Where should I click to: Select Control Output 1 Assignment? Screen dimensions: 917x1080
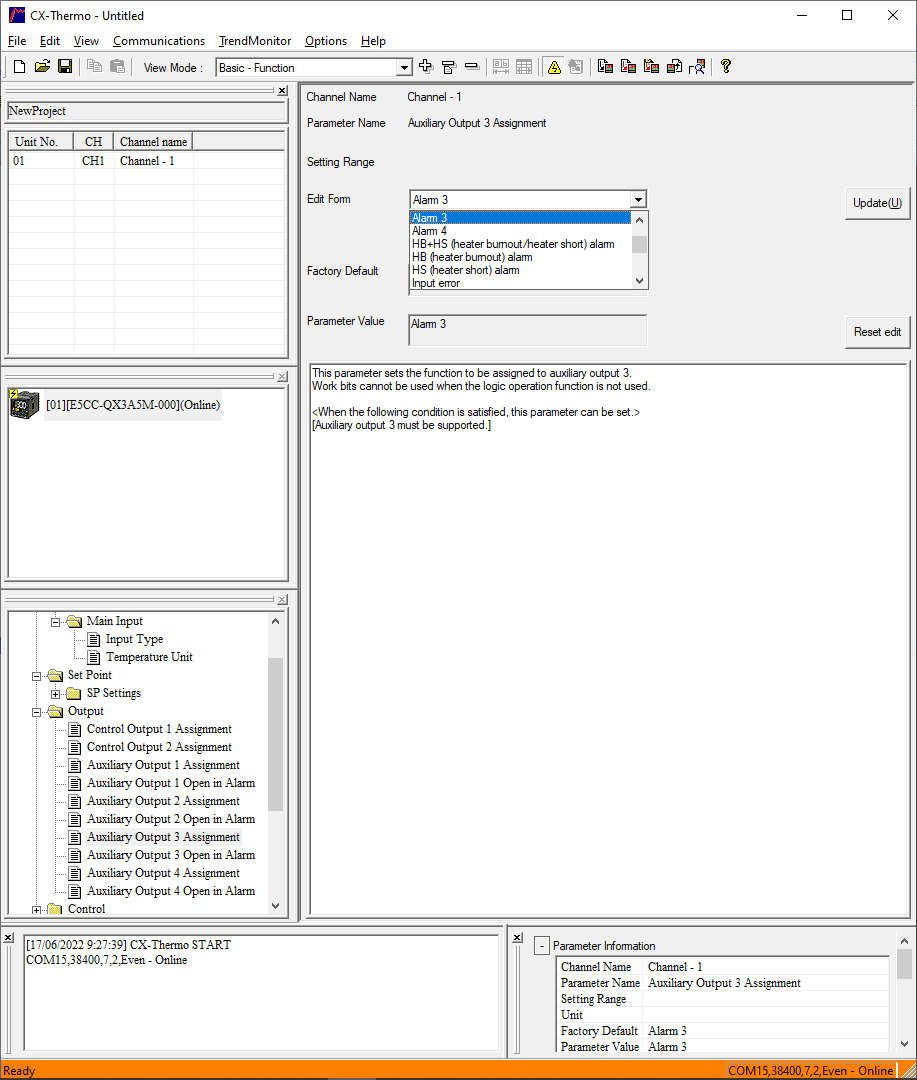[159, 729]
